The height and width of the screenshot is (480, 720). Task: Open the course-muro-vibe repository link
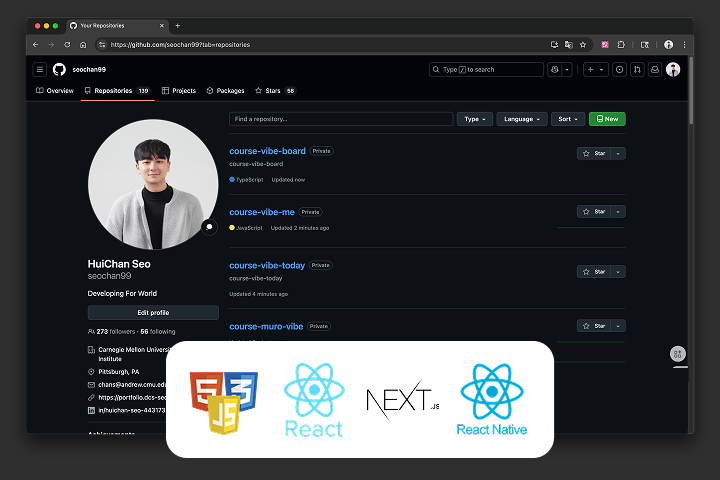[266, 326]
